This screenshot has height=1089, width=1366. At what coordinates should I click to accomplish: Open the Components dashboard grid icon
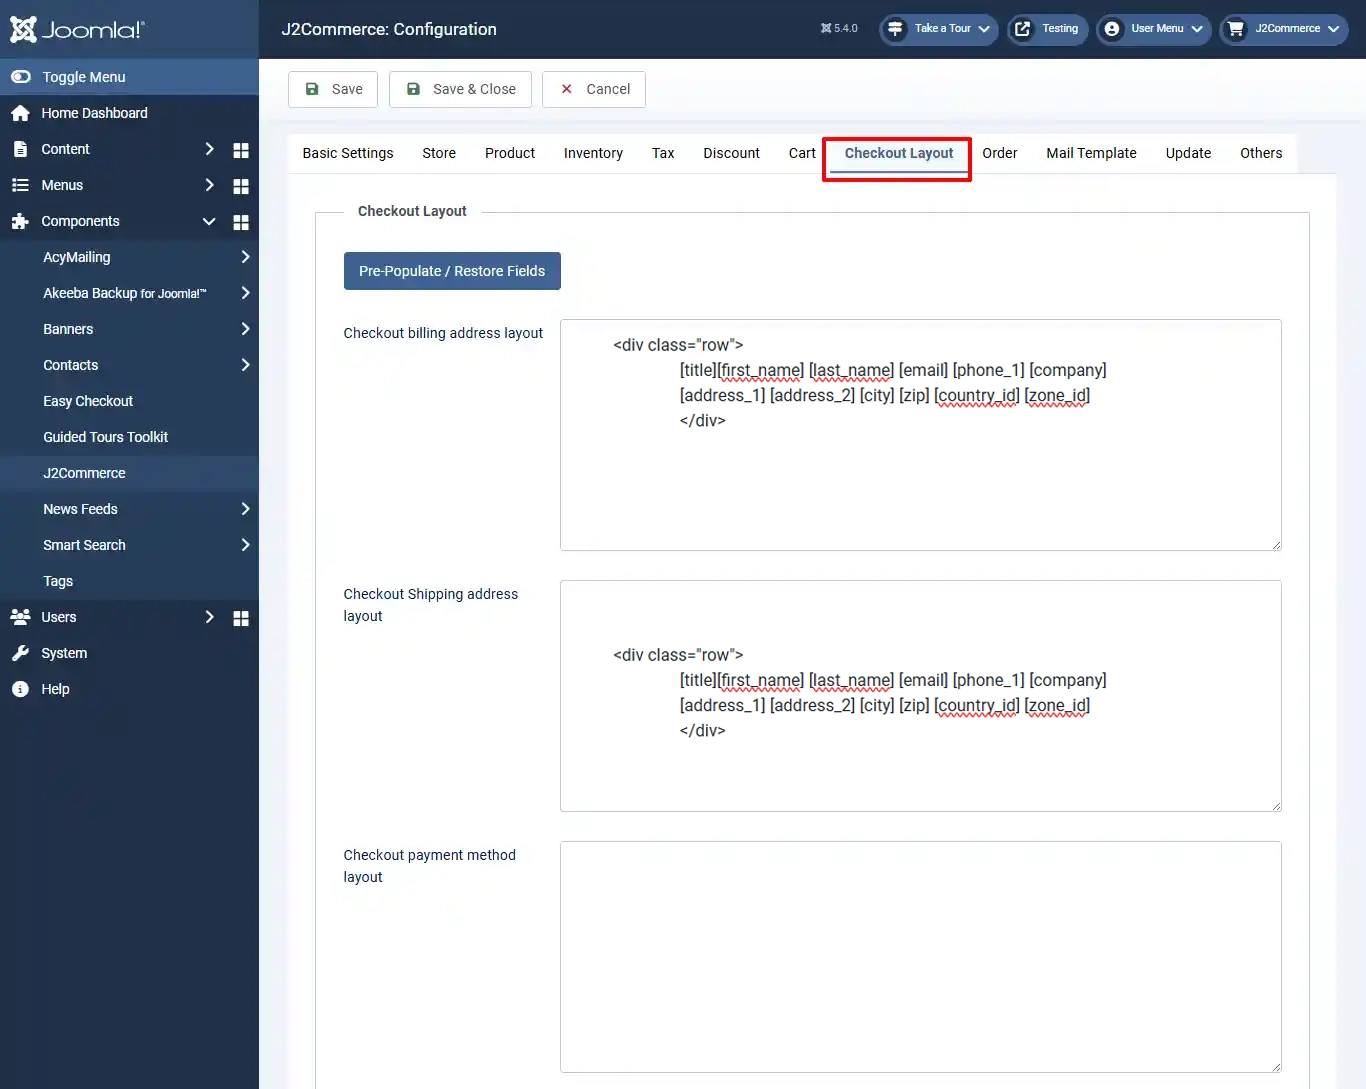pyautogui.click(x=241, y=222)
